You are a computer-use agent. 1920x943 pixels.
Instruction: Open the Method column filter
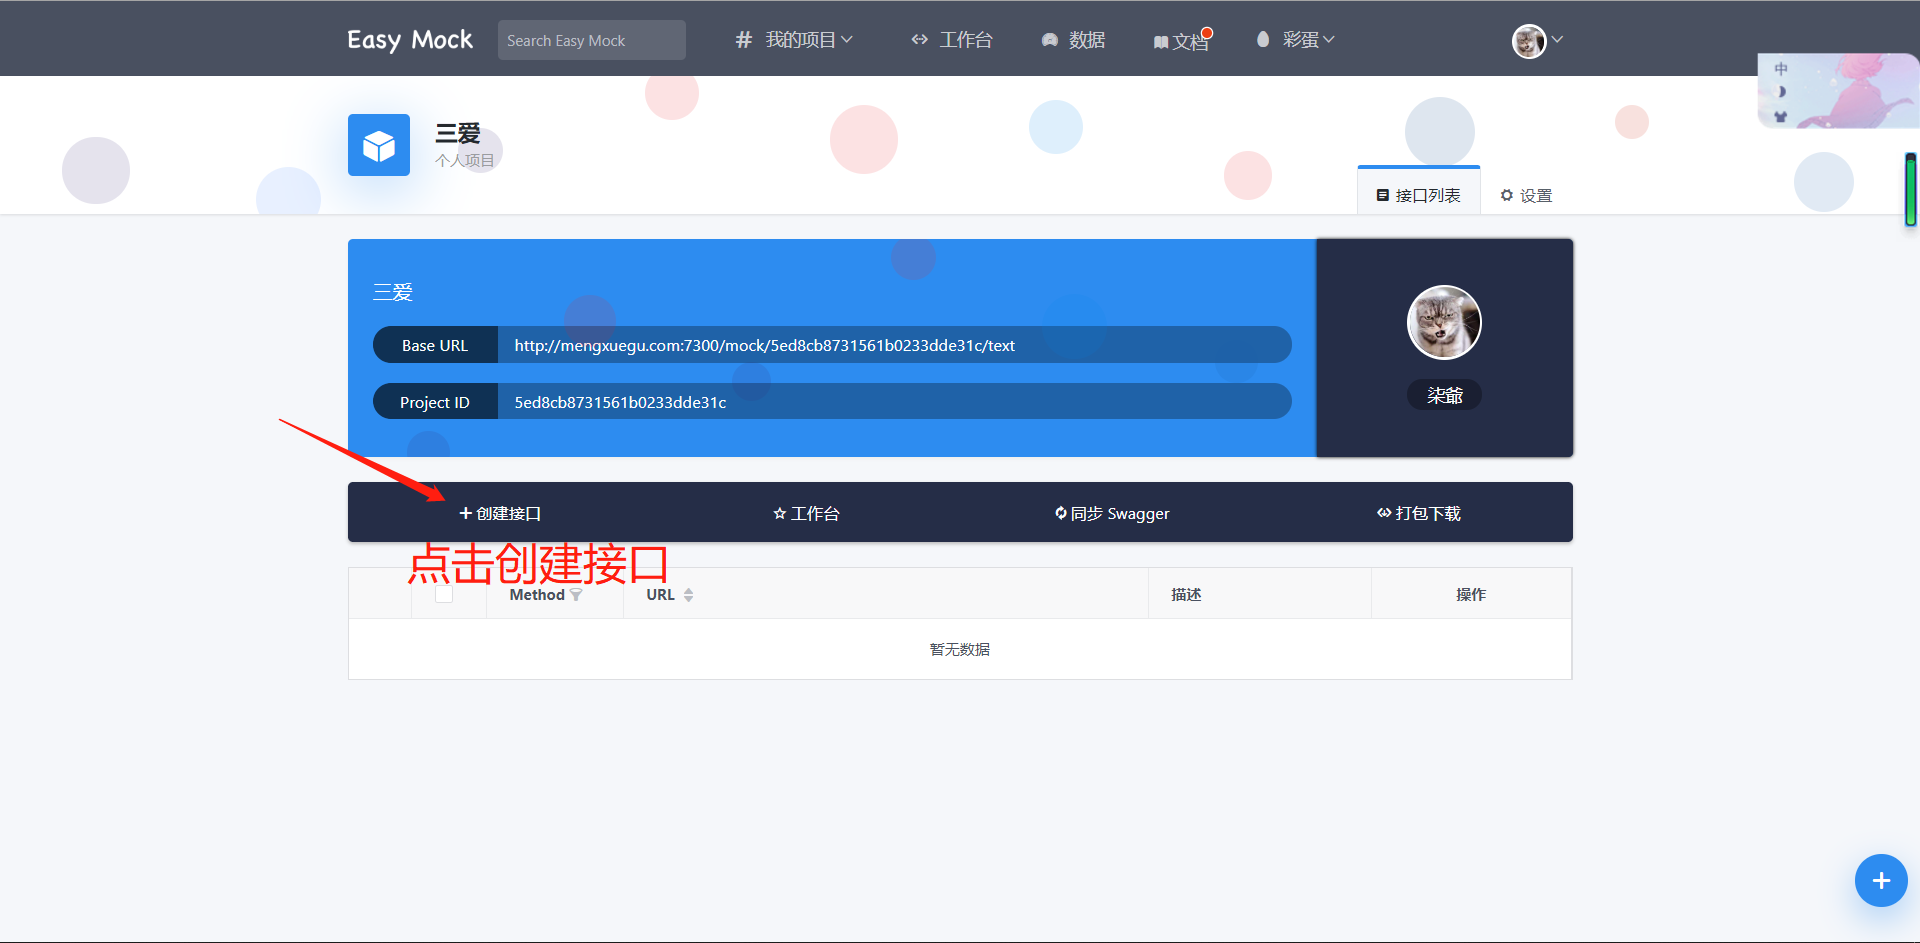[576, 595]
